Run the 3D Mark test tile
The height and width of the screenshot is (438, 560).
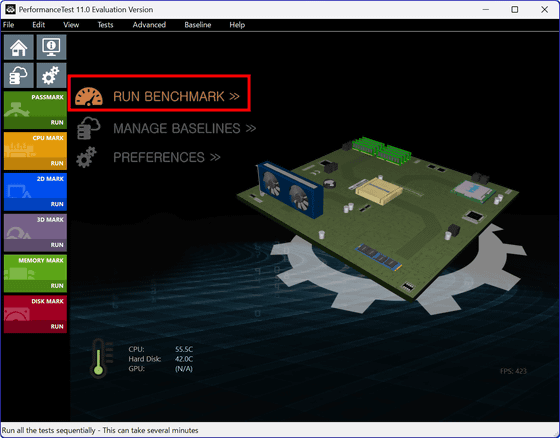35,233
